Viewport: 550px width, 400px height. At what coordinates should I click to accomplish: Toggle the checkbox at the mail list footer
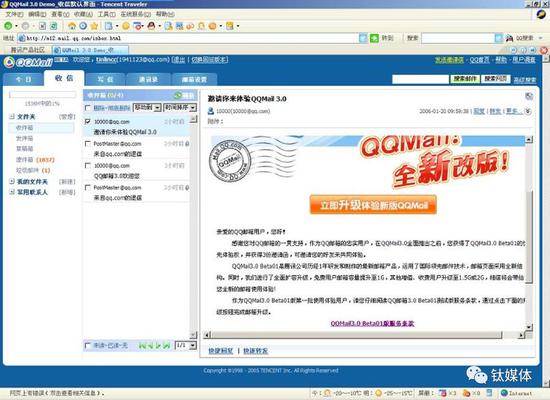88,346
